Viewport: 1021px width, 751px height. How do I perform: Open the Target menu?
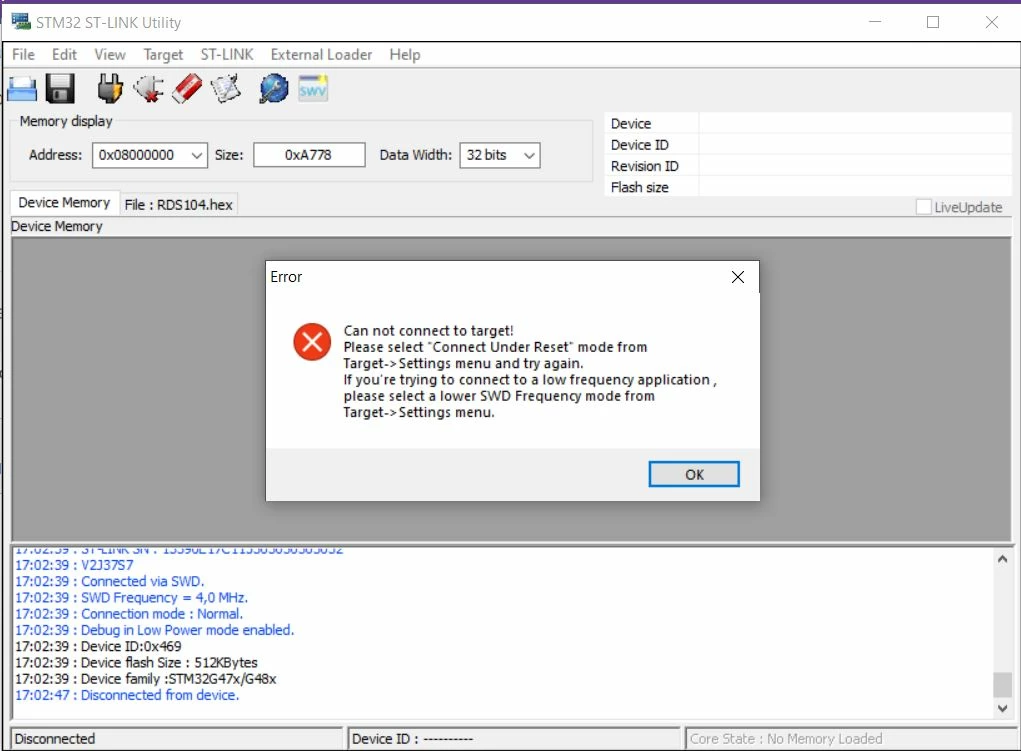pos(163,55)
